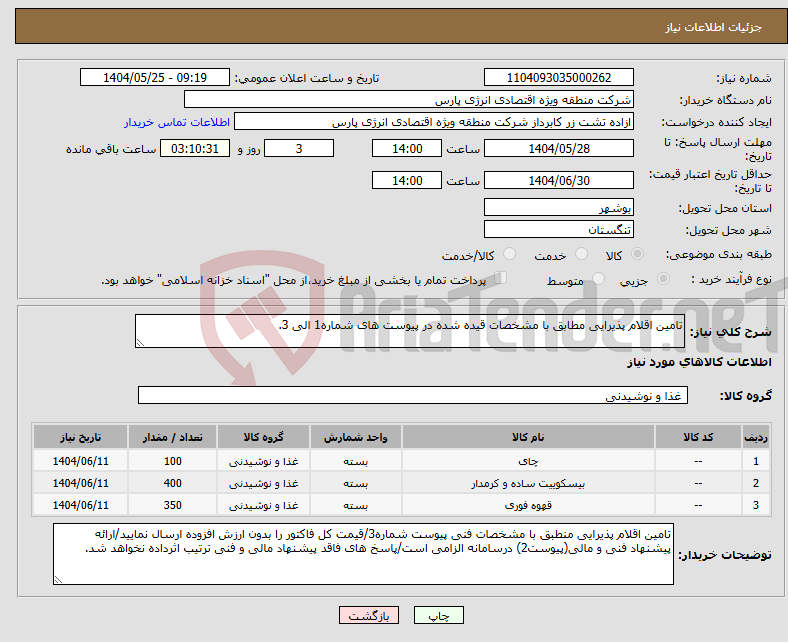Viewport: 788px width, 642px height.
Task: Click the استان محل تحویل field بوشهر
Action: [558, 207]
